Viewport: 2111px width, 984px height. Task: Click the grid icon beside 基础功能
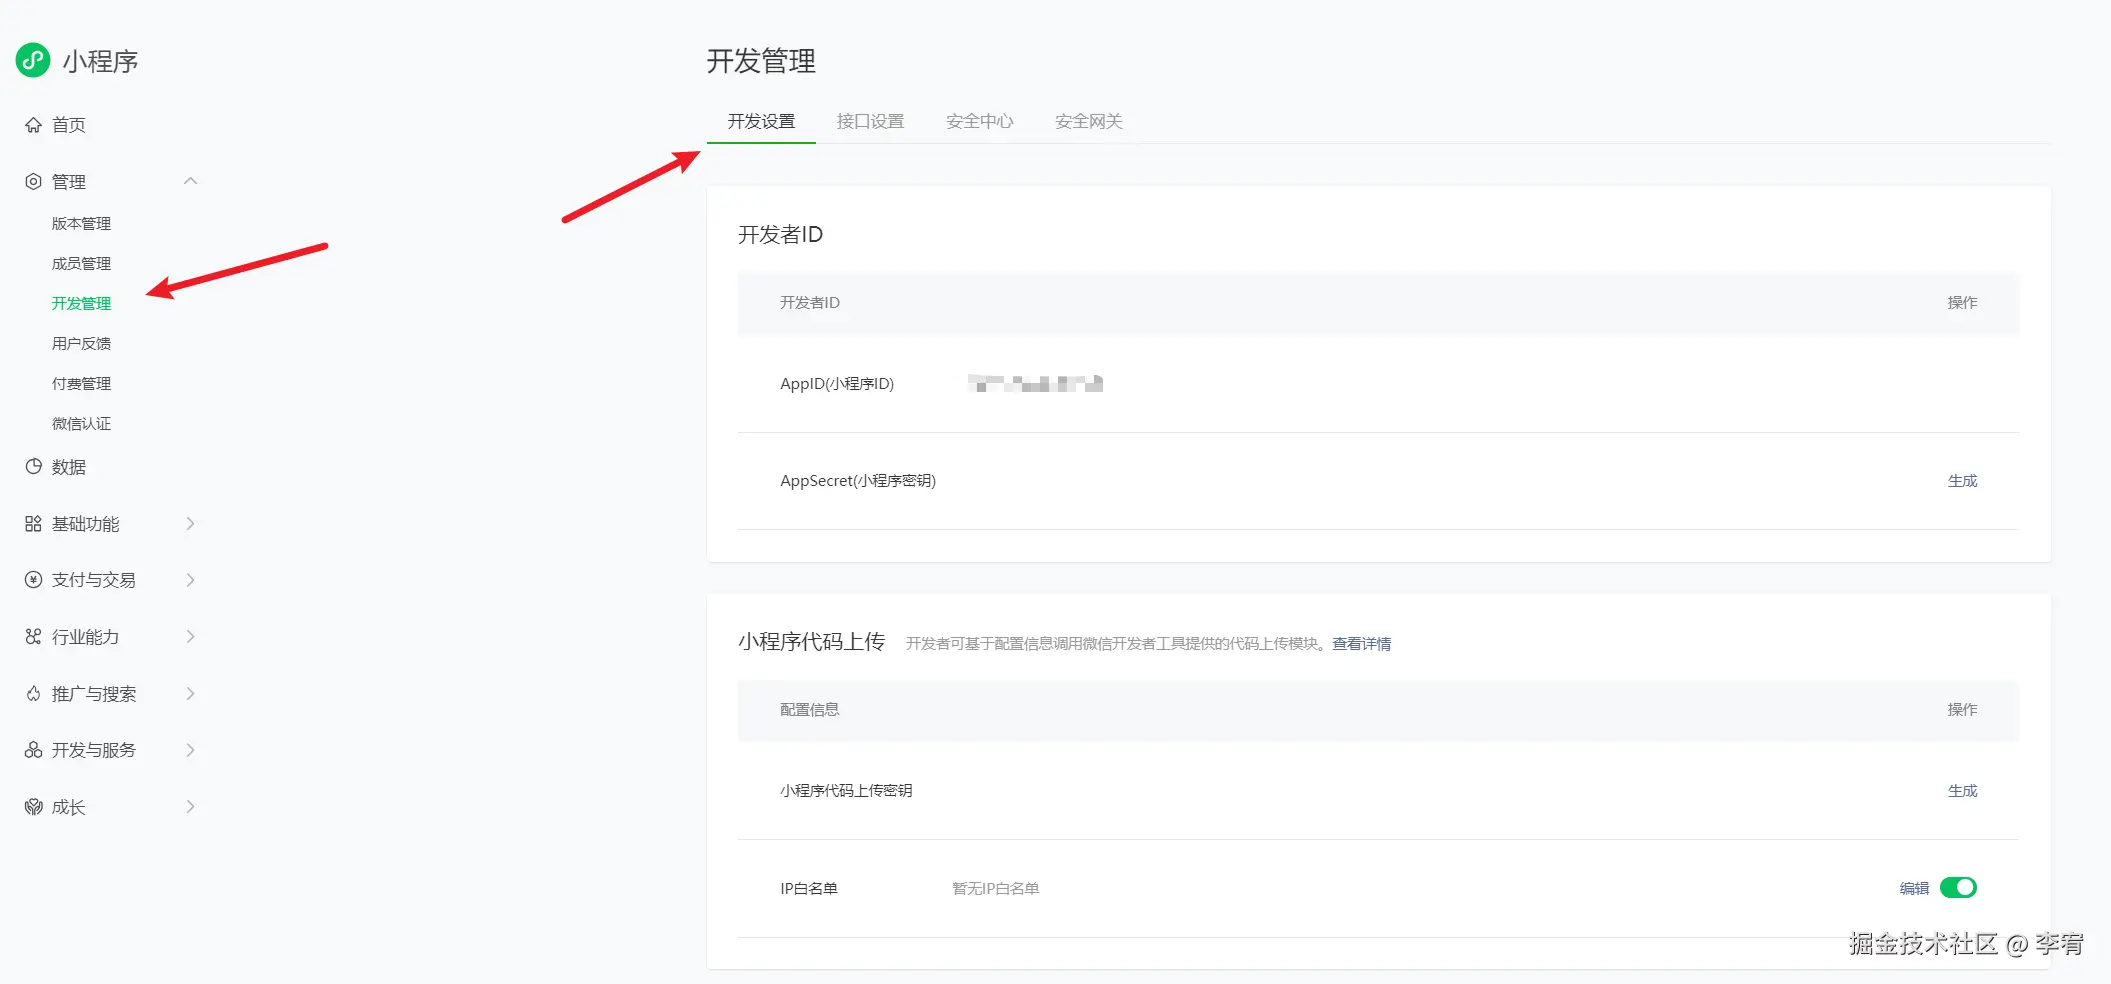pos(33,524)
